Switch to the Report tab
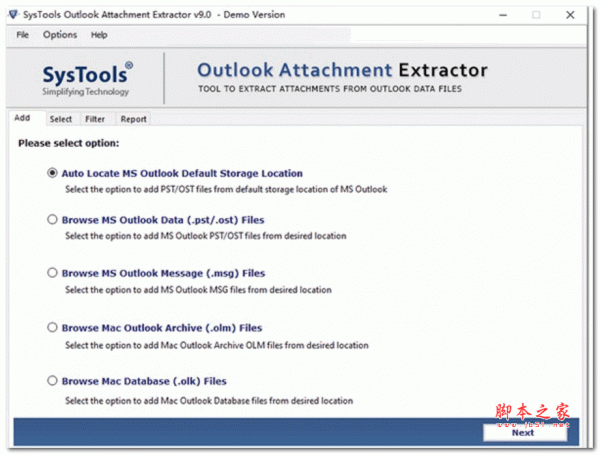600x455 pixels. 134,119
